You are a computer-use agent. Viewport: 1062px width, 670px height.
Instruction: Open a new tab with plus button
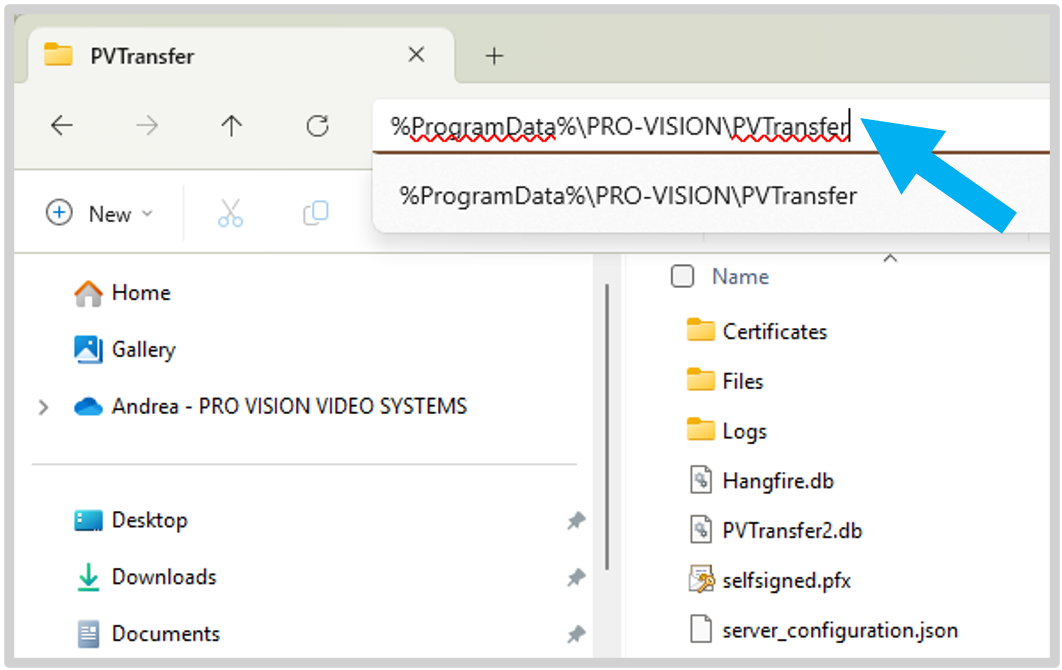tap(494, 56)
